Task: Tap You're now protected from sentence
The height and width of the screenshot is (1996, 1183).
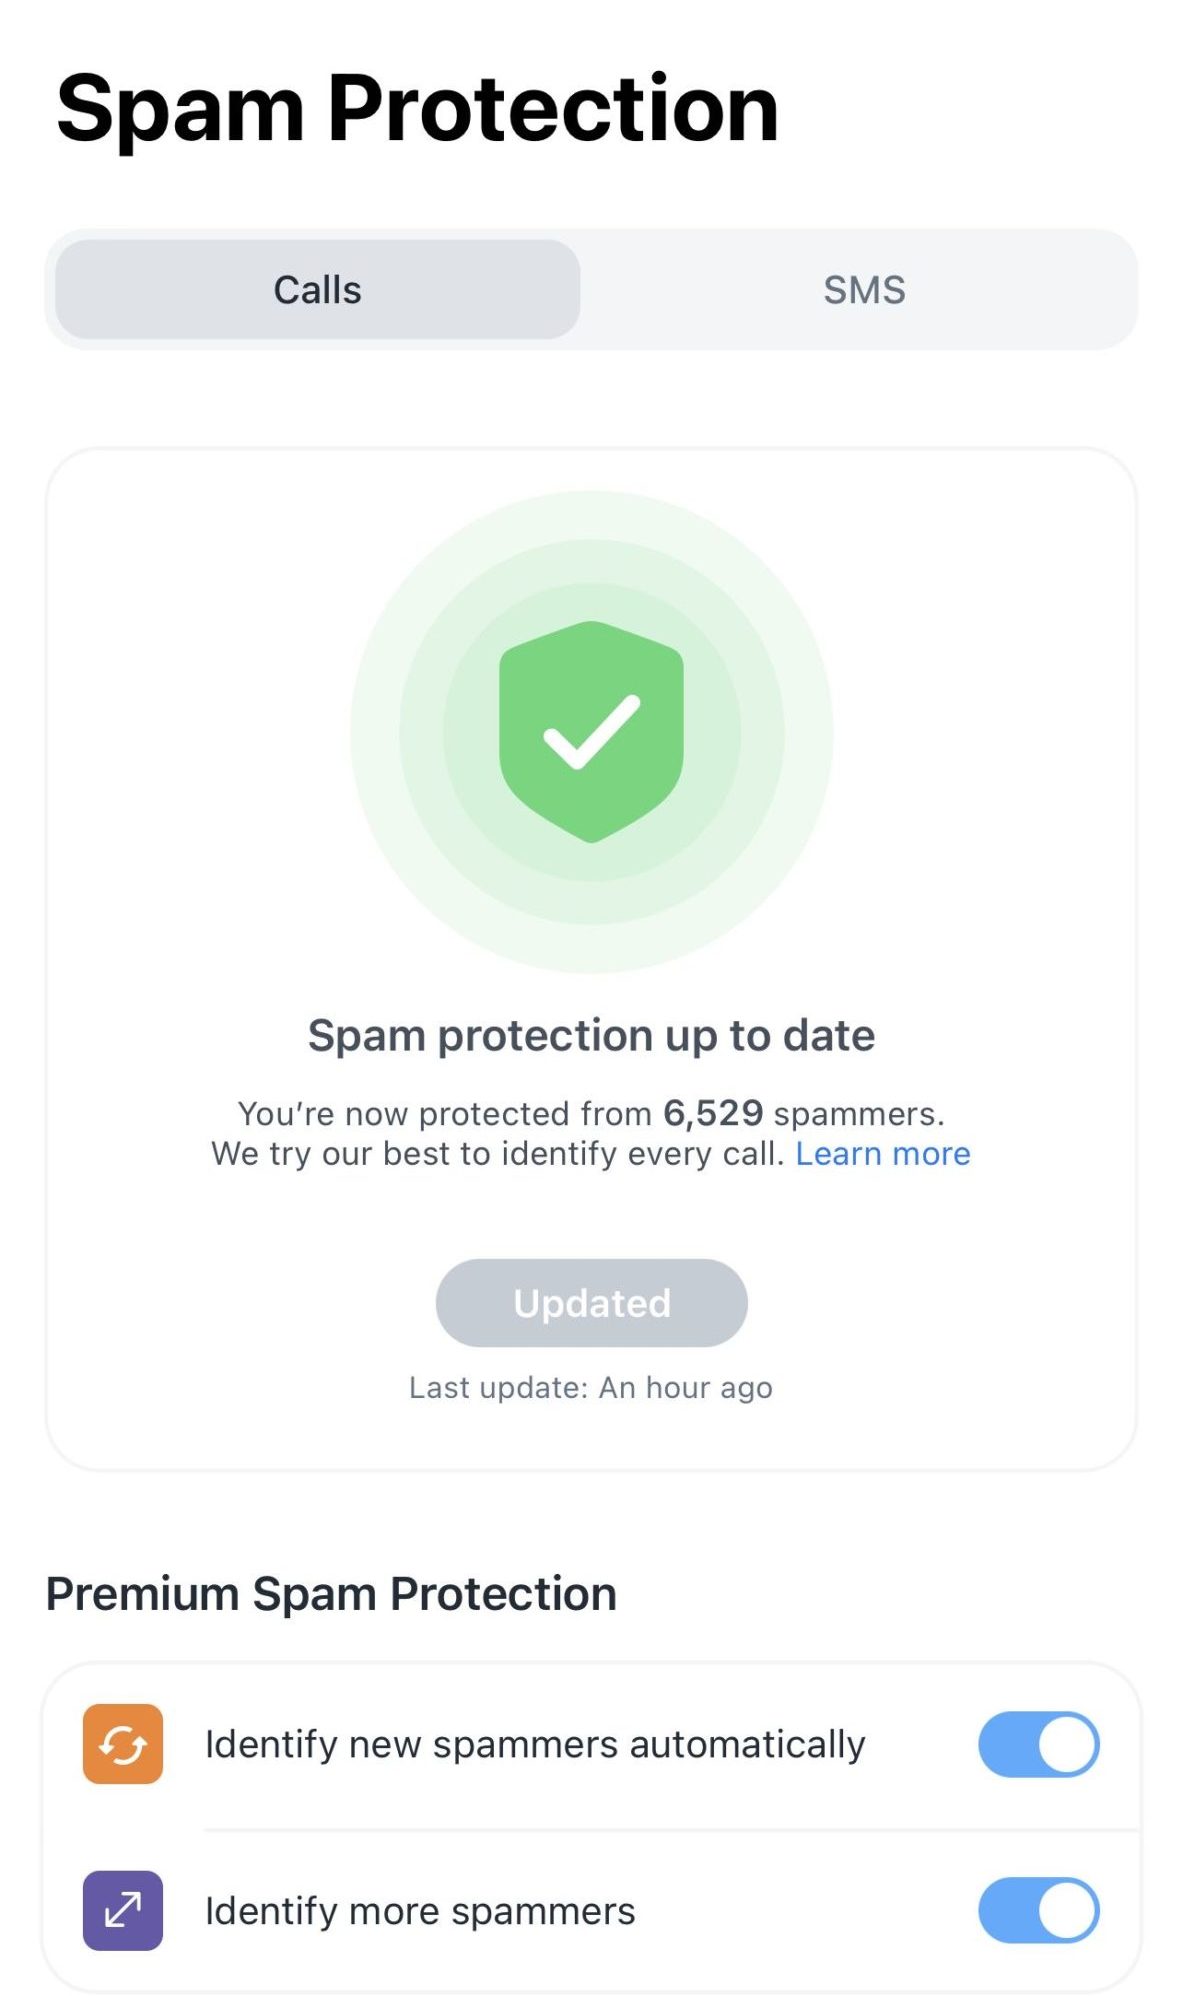Action: tap(591, 1112)
